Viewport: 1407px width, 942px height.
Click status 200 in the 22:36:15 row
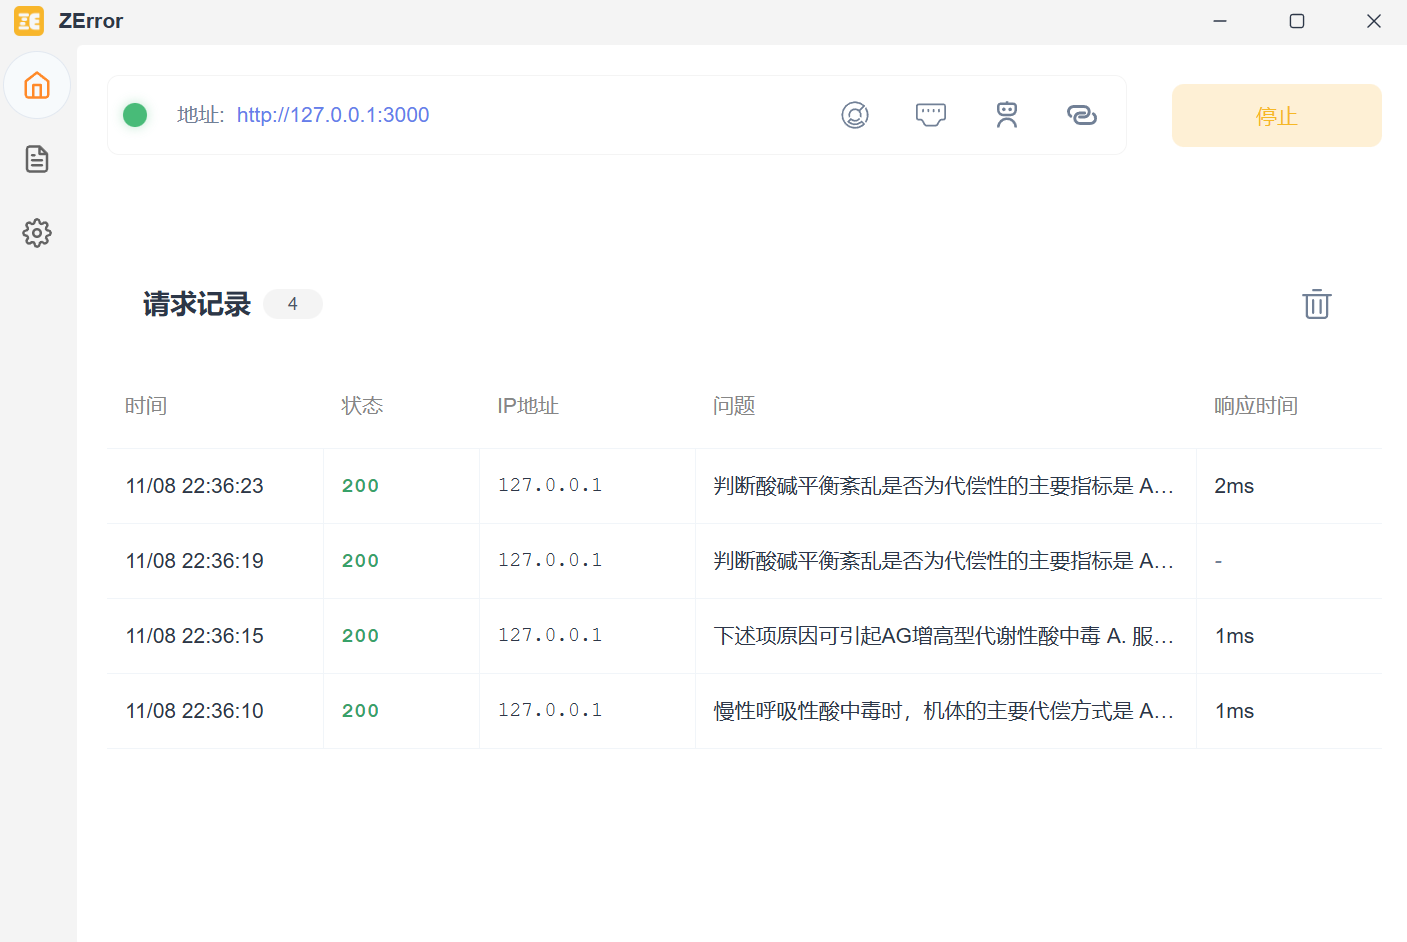pyautogui.click(x=361, y=636)
